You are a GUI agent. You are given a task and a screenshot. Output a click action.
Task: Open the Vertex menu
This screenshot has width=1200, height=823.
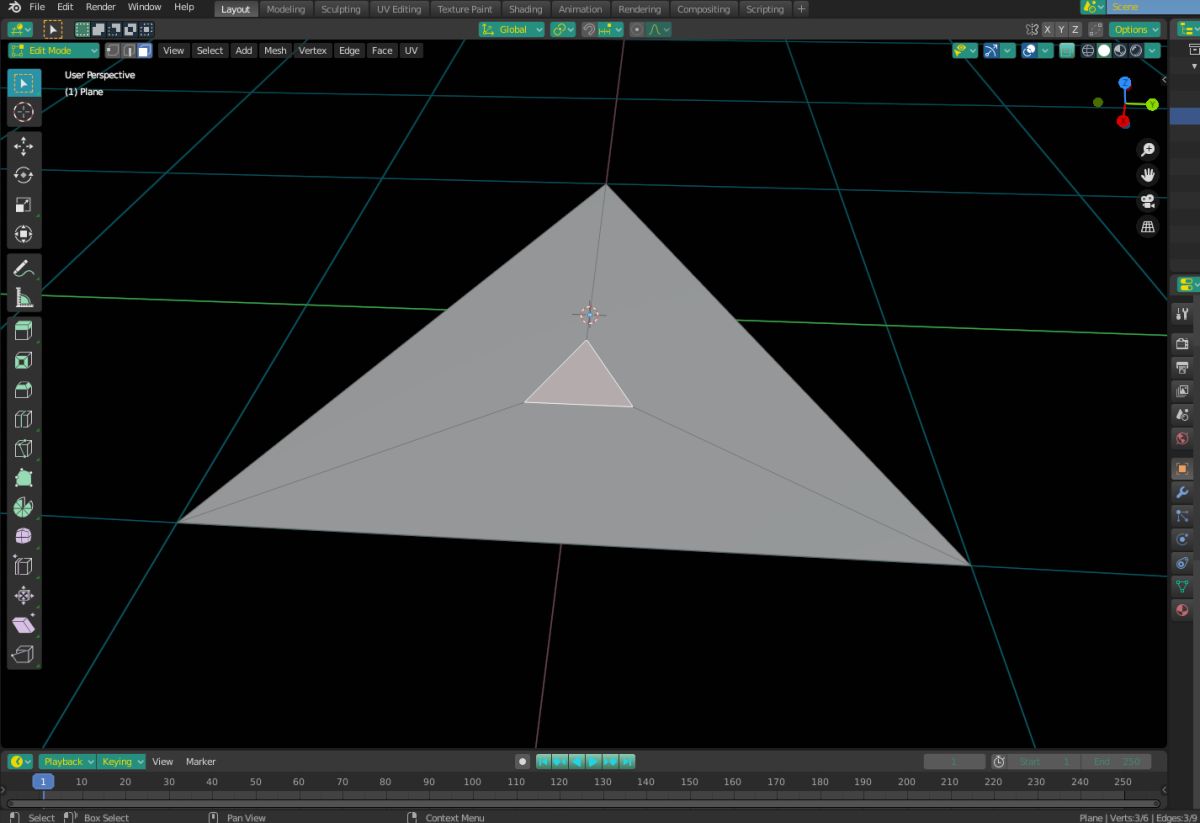[312, 50]
